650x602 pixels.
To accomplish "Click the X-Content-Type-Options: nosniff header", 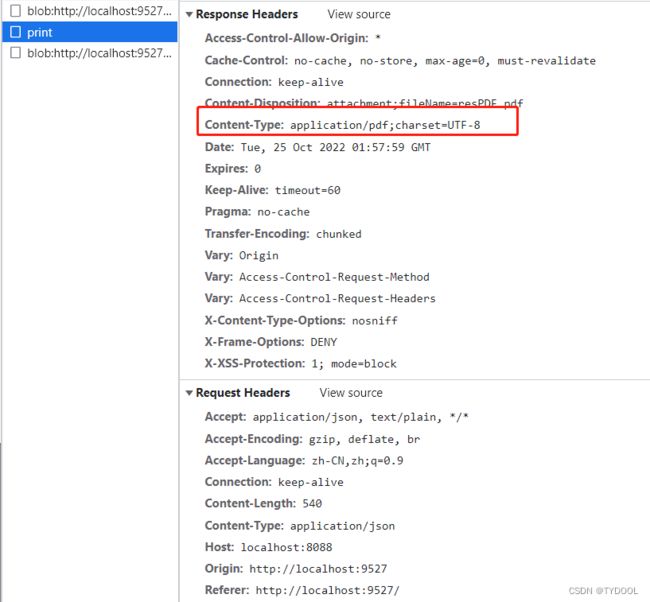I will point(301,320).
